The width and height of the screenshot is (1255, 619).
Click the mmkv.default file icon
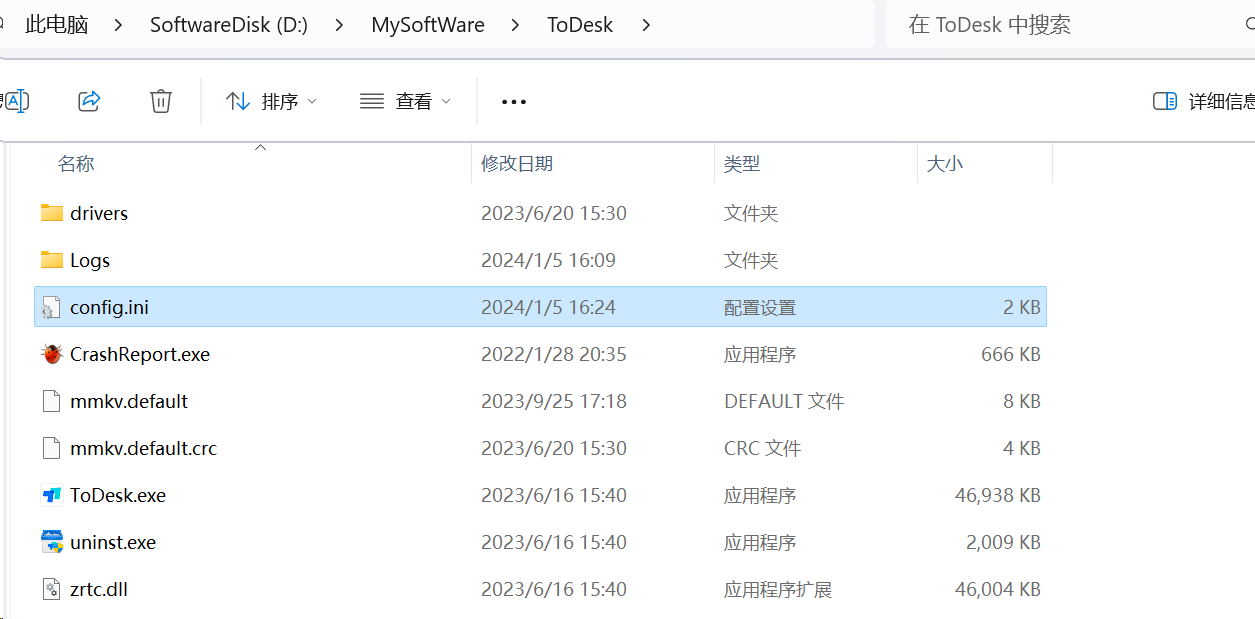pos(52,401)
